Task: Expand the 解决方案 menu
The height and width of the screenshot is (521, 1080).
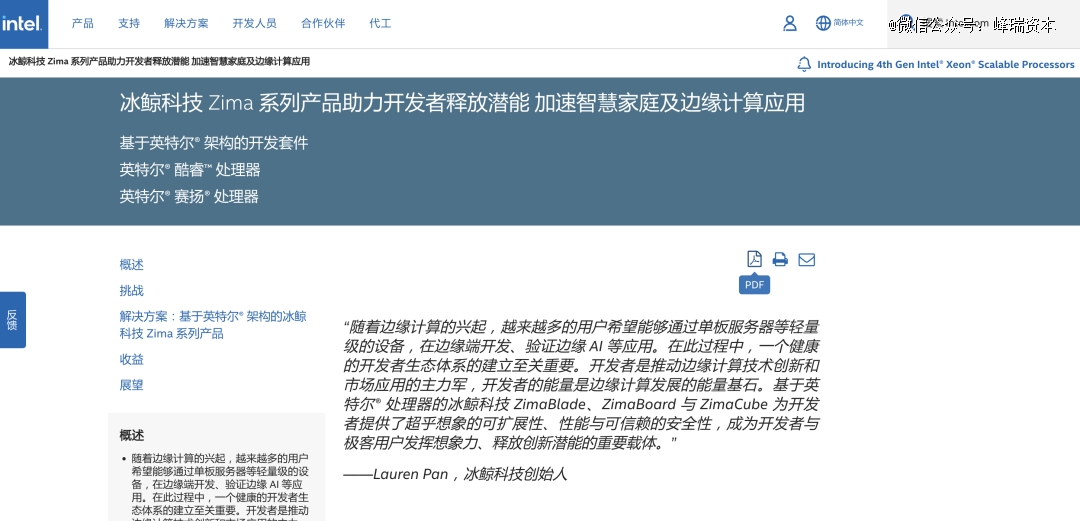Action: click(x=186, y=23)
